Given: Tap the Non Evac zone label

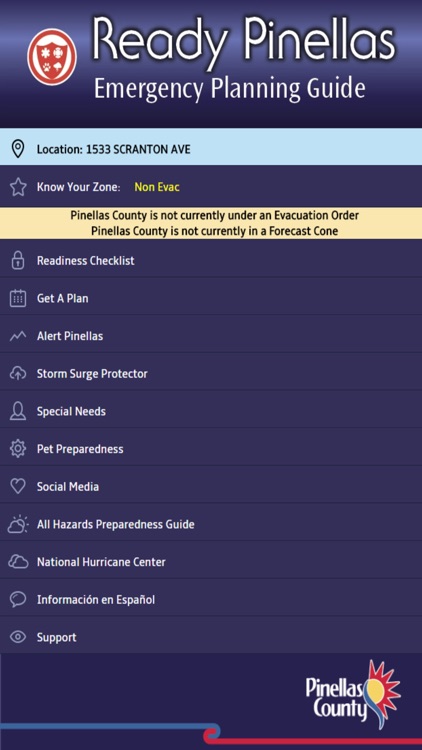Looking at the screenshot, I should (x=157, y=187).
